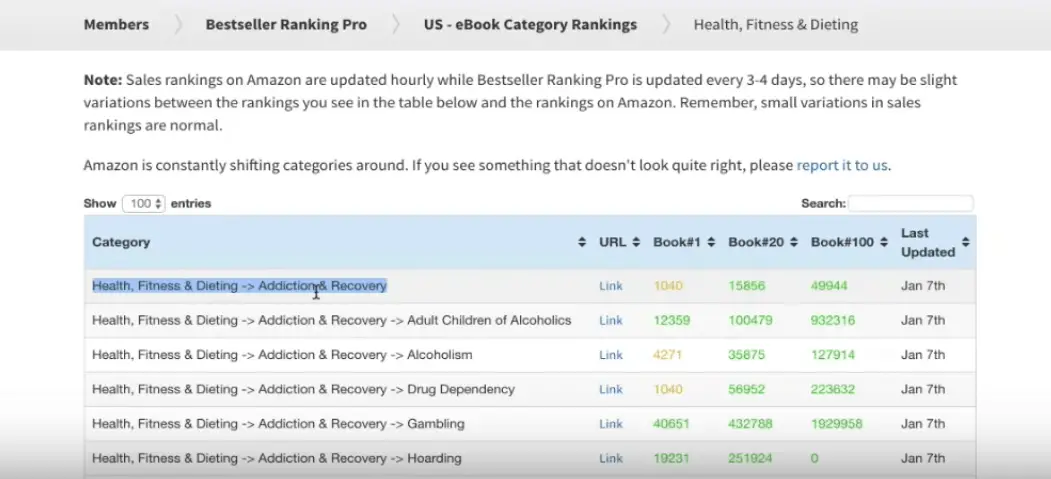The image size is (1051, 479).
Task: Click the 'report it to us' link
Action: [x=842, y=165]
